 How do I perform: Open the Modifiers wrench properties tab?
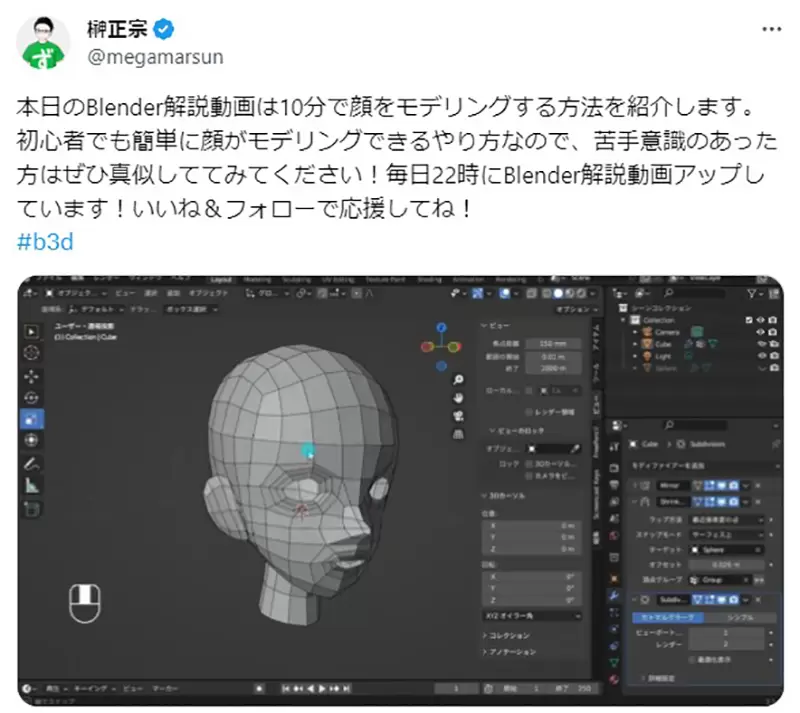(614, 596)
